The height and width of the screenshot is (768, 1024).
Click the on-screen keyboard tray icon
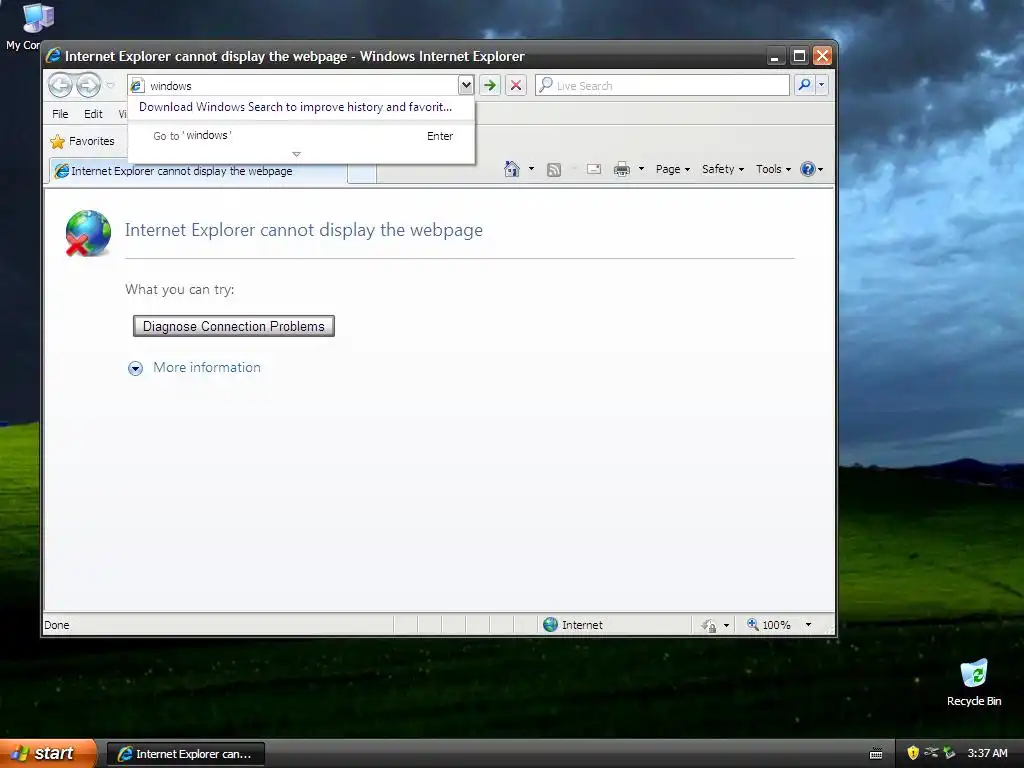click(876, 754)
